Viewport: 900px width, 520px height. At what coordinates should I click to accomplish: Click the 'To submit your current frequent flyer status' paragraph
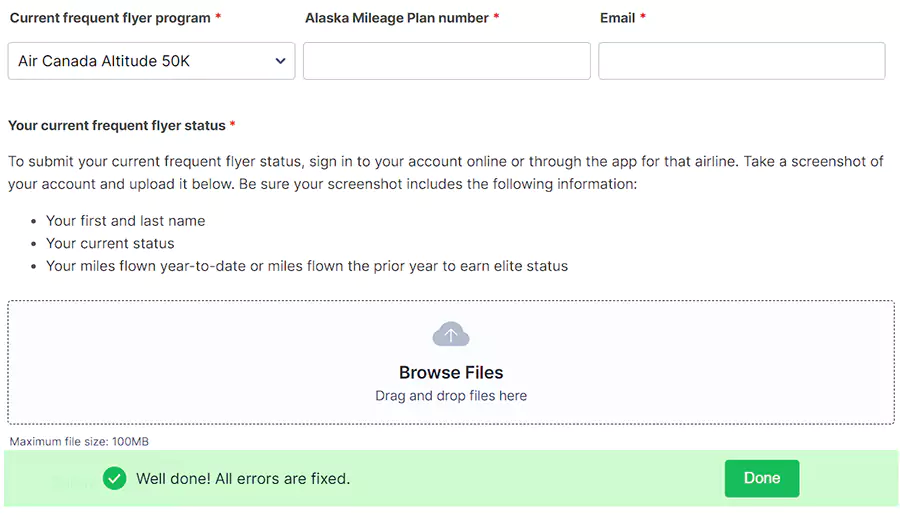[445, 173]
